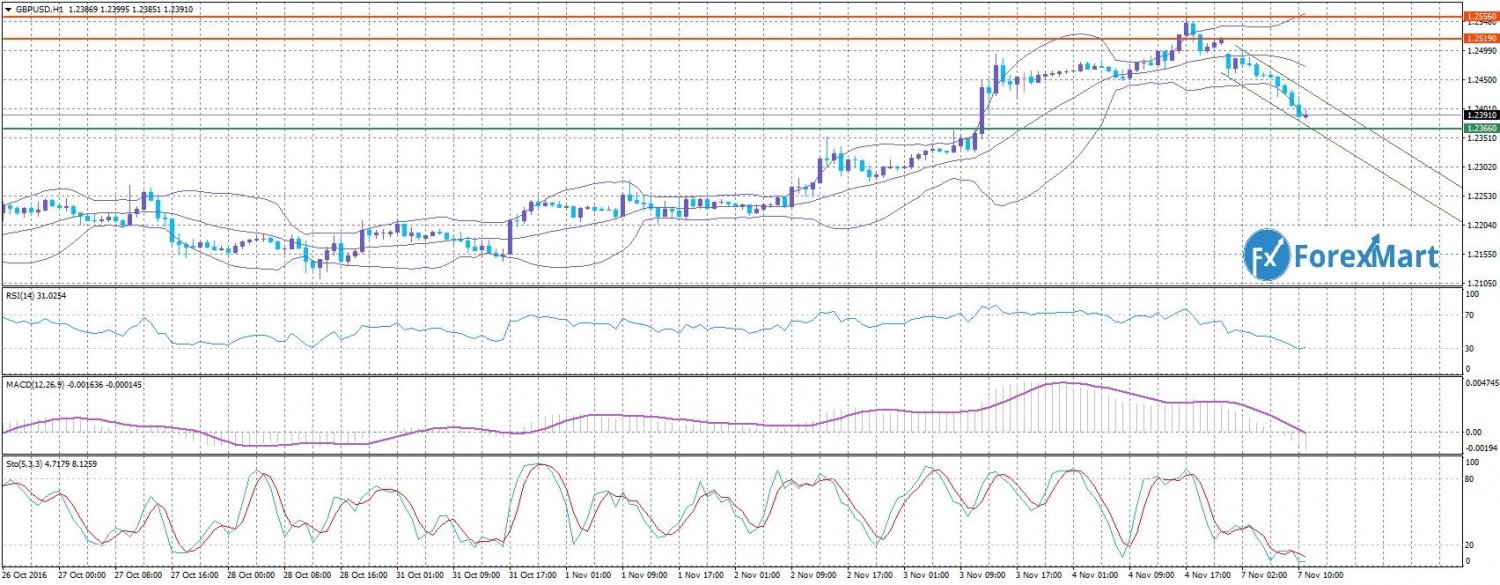Screen dimensions: 1500x585
Task: Click the black 1.23910 current price tag
Action: pos(1479,116)
